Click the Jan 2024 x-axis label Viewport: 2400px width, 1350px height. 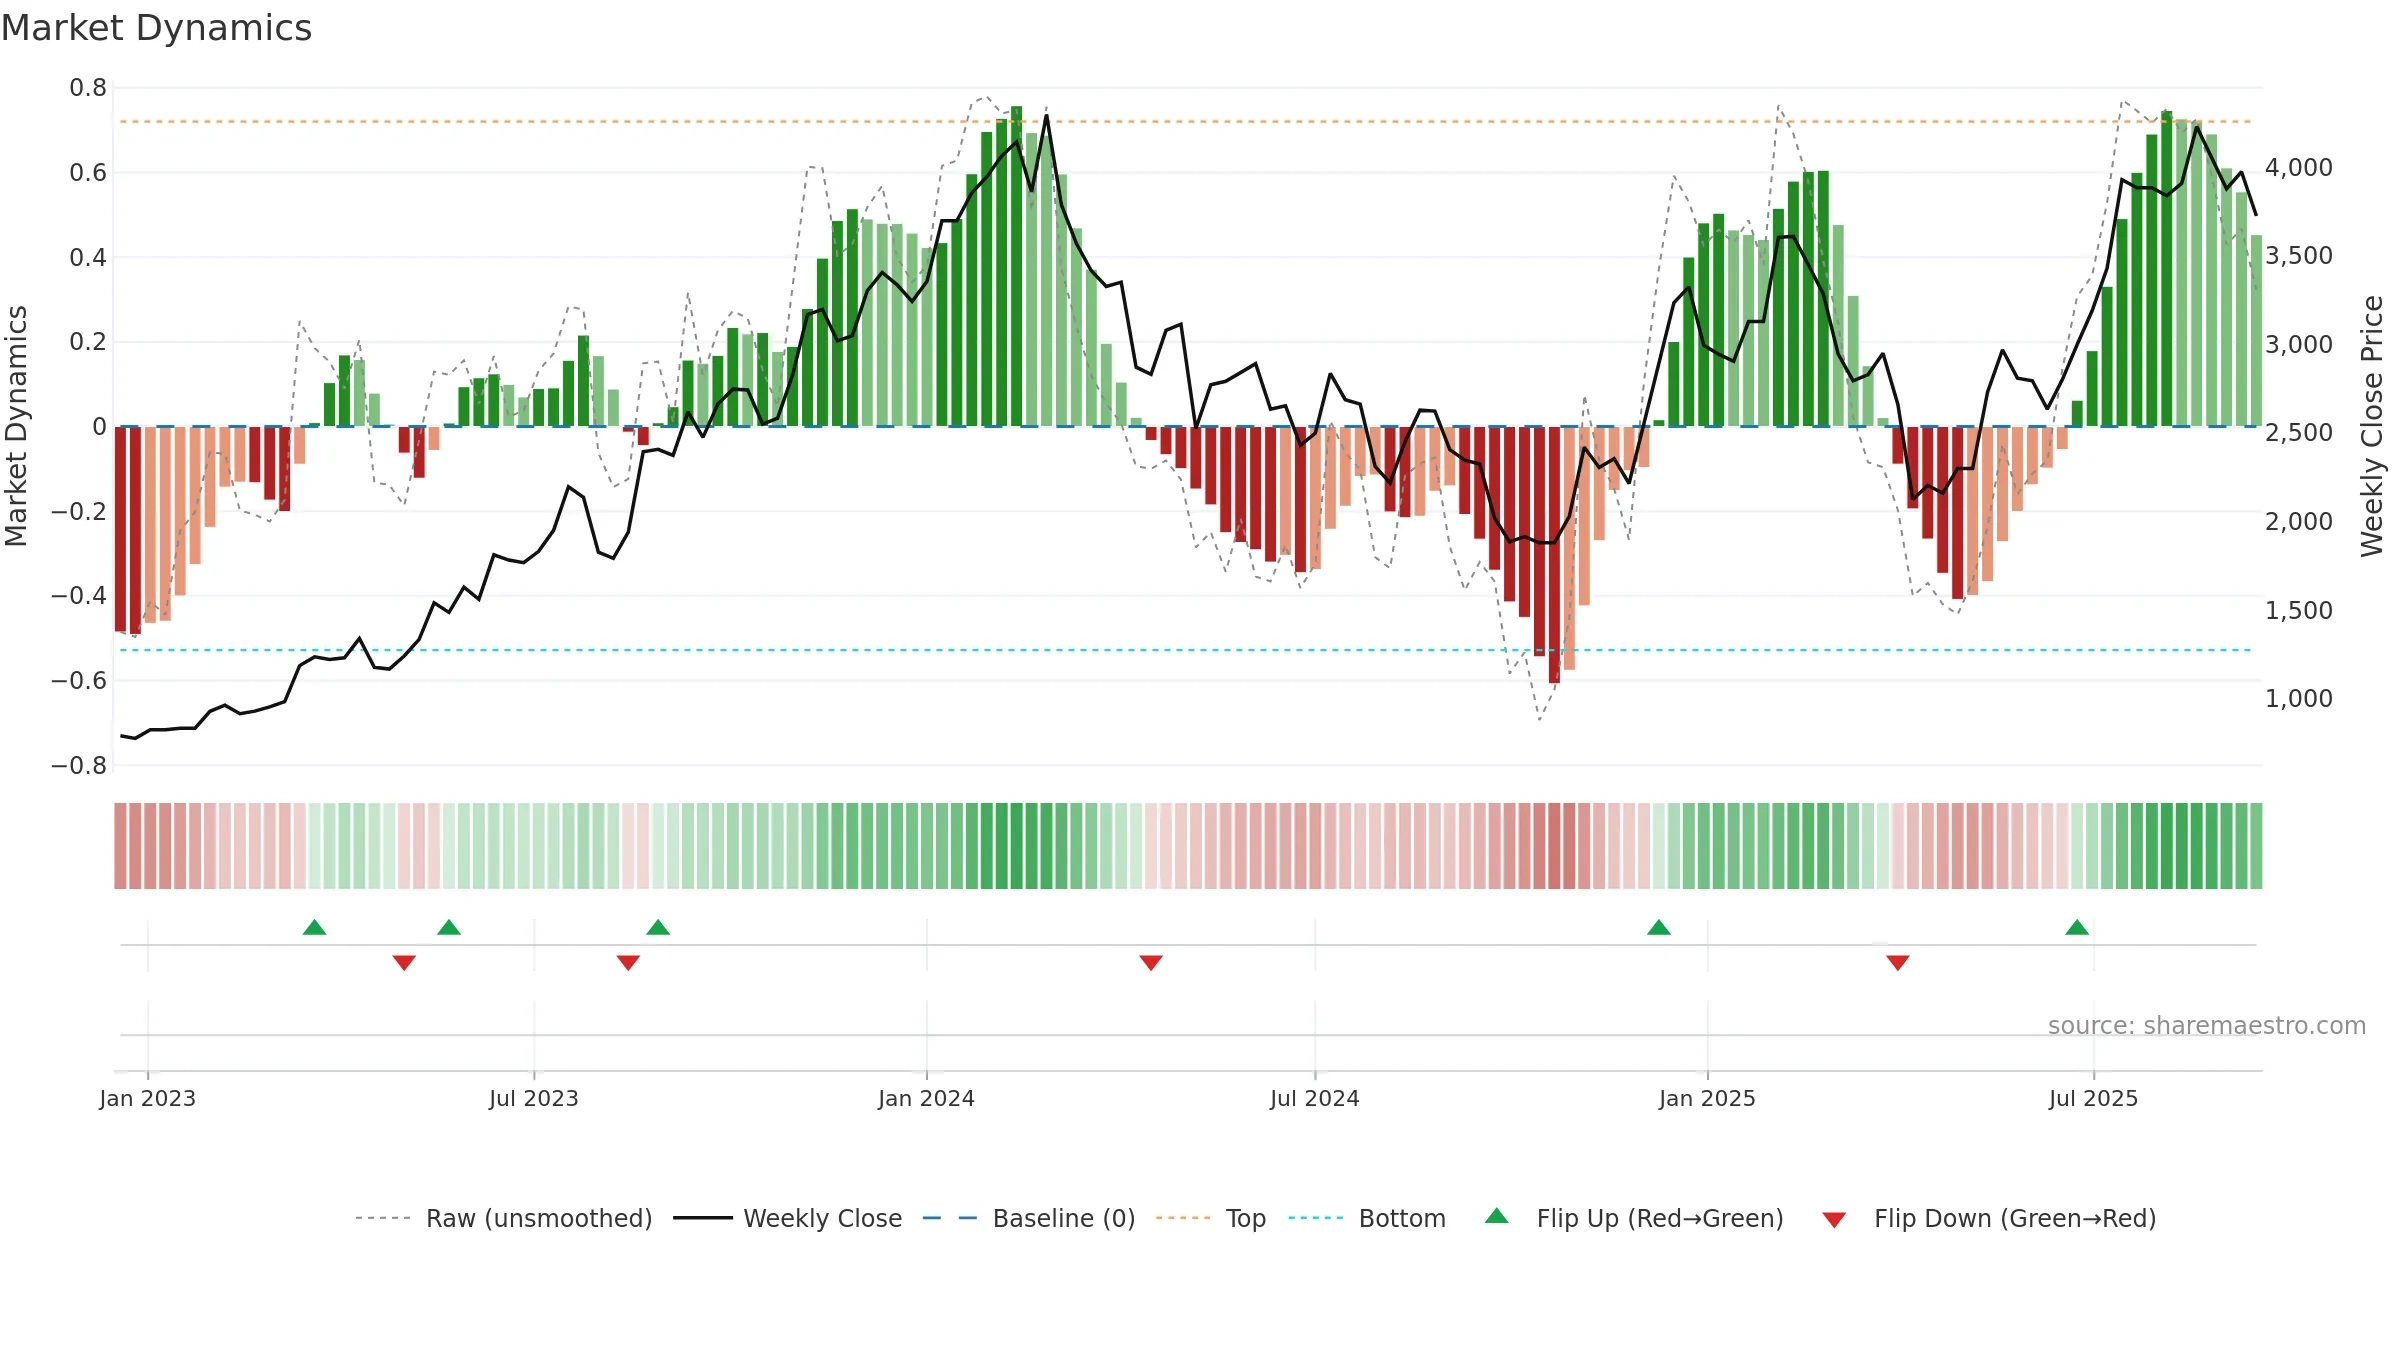[x=927, y=1098]
